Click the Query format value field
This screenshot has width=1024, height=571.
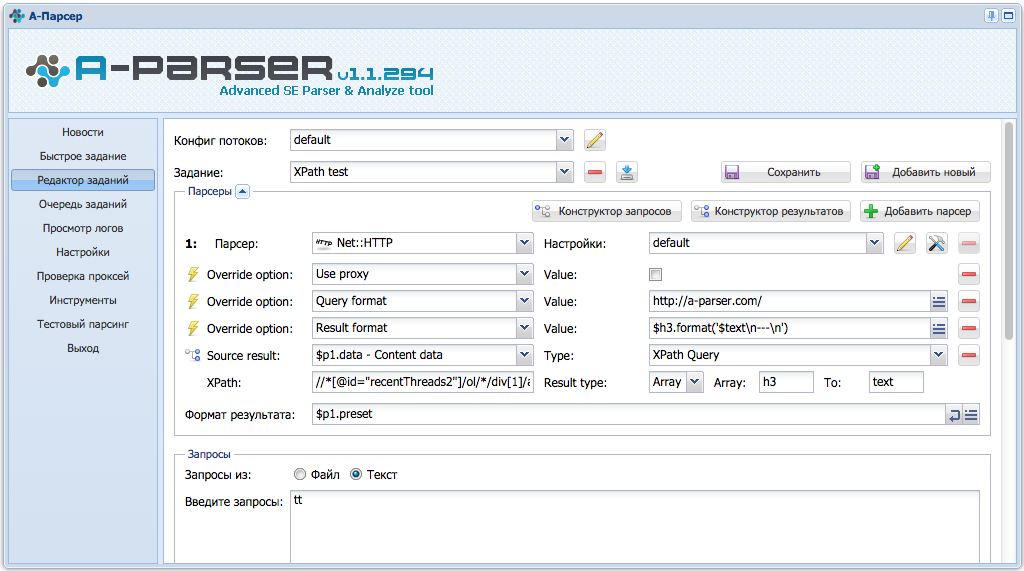click(x=790, y=301)
